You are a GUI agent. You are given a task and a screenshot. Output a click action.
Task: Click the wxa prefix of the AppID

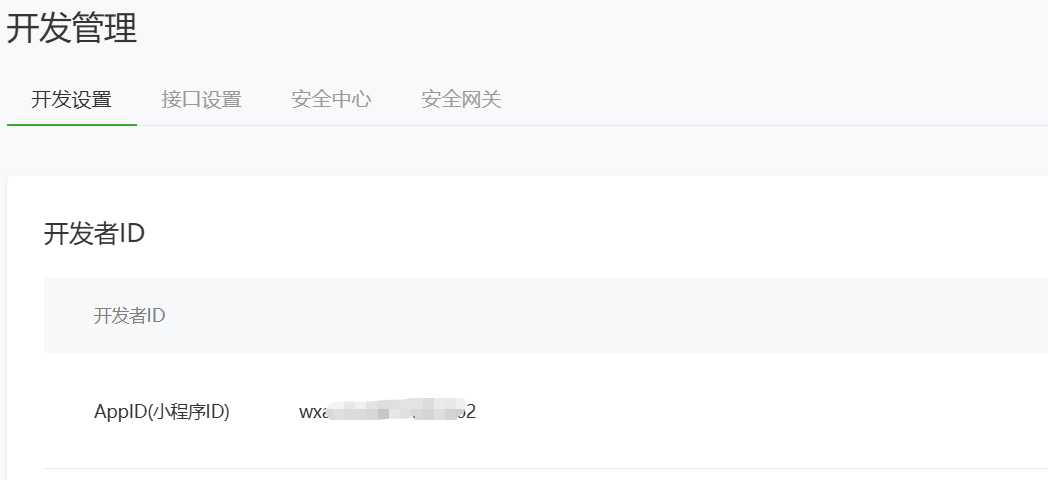tap(313, 412)
